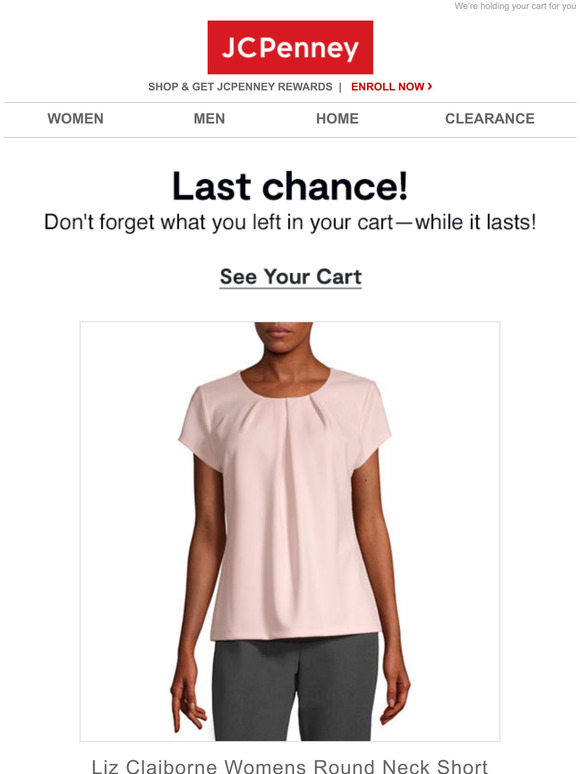
Task: Click the red chevron after ENROLL NOW
Action: click(430, 86)
